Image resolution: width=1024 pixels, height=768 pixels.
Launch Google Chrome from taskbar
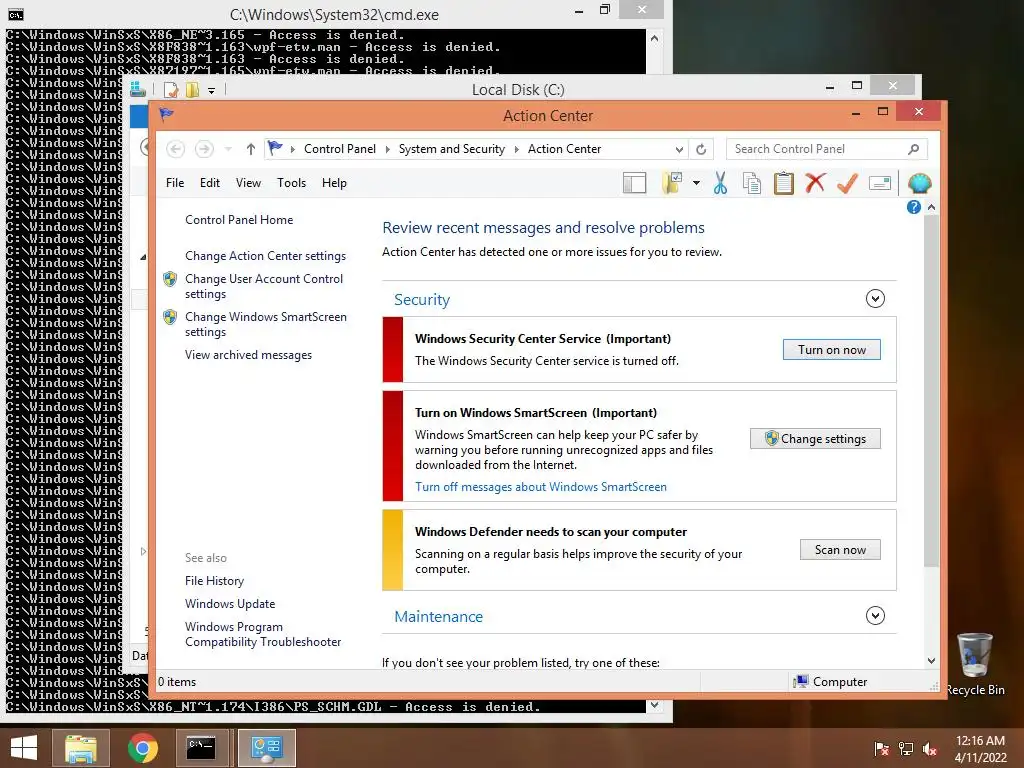[142, 748]
